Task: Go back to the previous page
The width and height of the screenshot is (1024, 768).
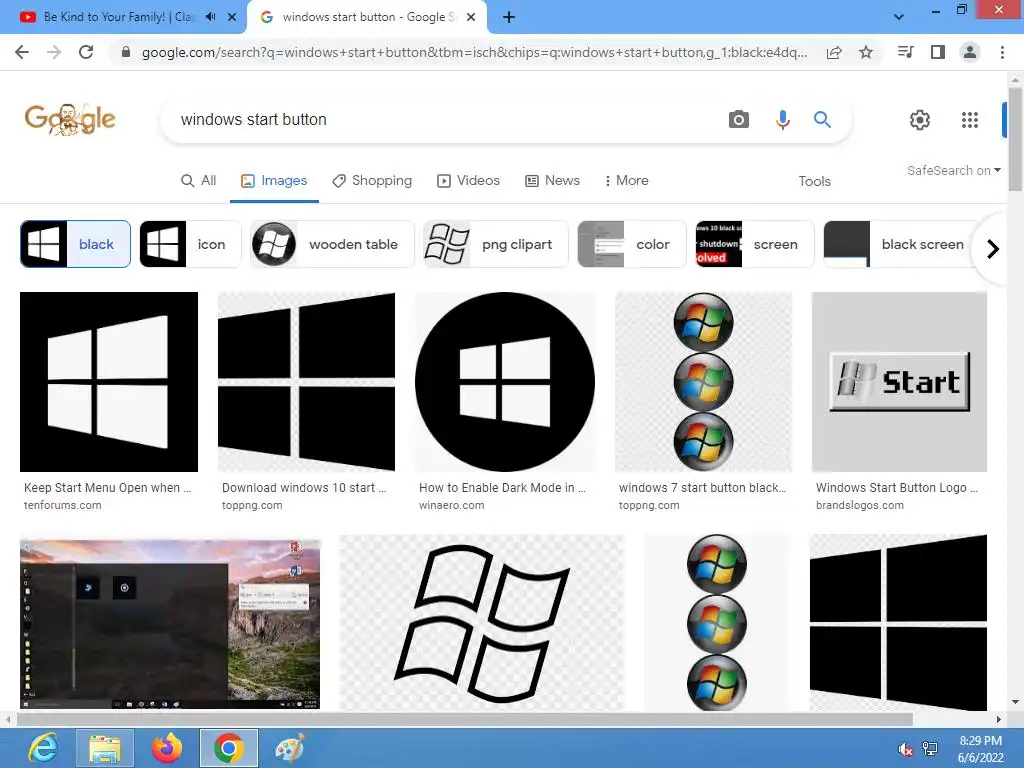Action: (x=22, y=52)
